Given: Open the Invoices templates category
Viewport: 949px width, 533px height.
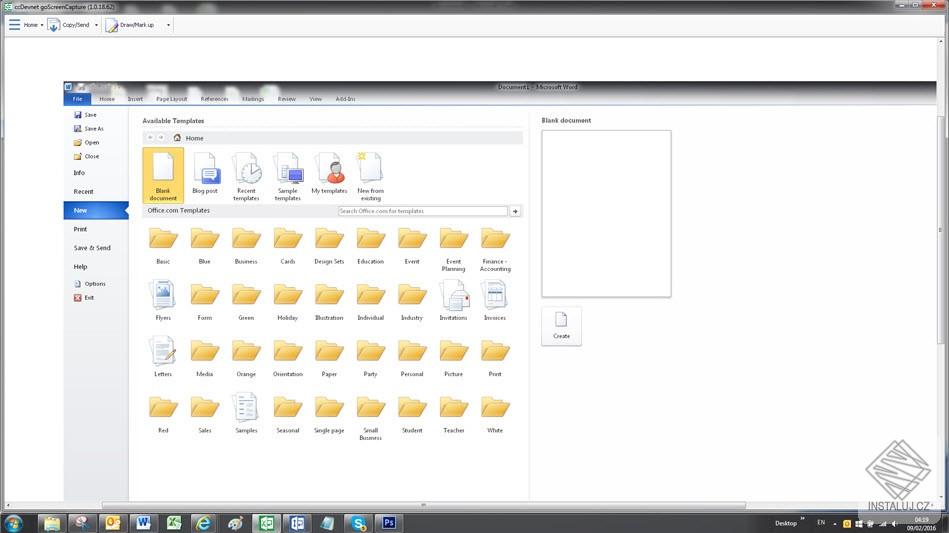Looking at the screenshot, I should (x=495, y=301).
